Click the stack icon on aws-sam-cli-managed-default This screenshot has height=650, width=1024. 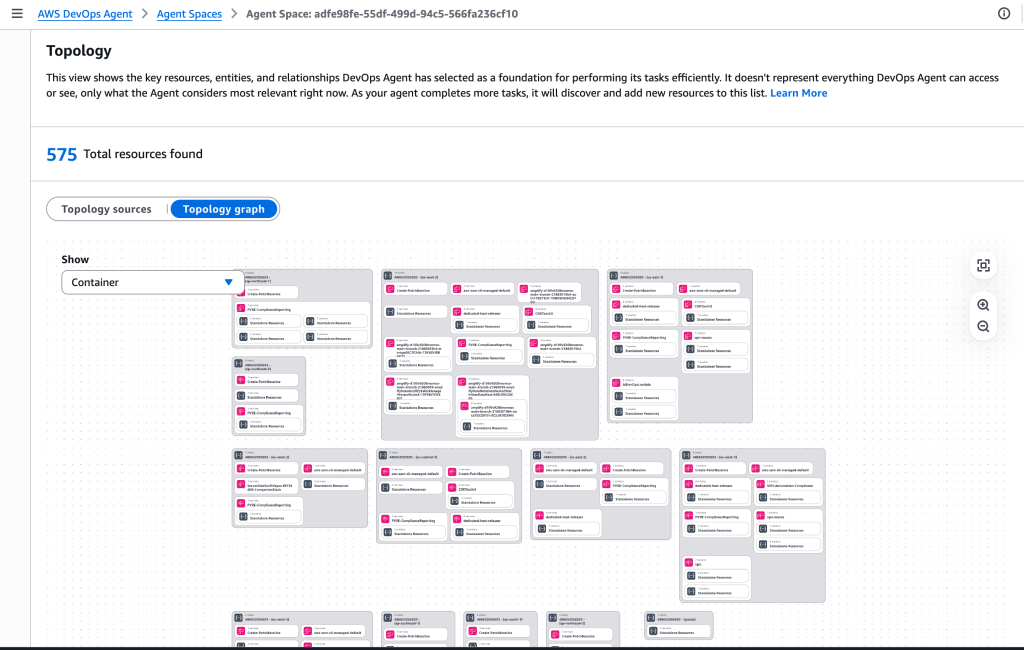(459, 289)
